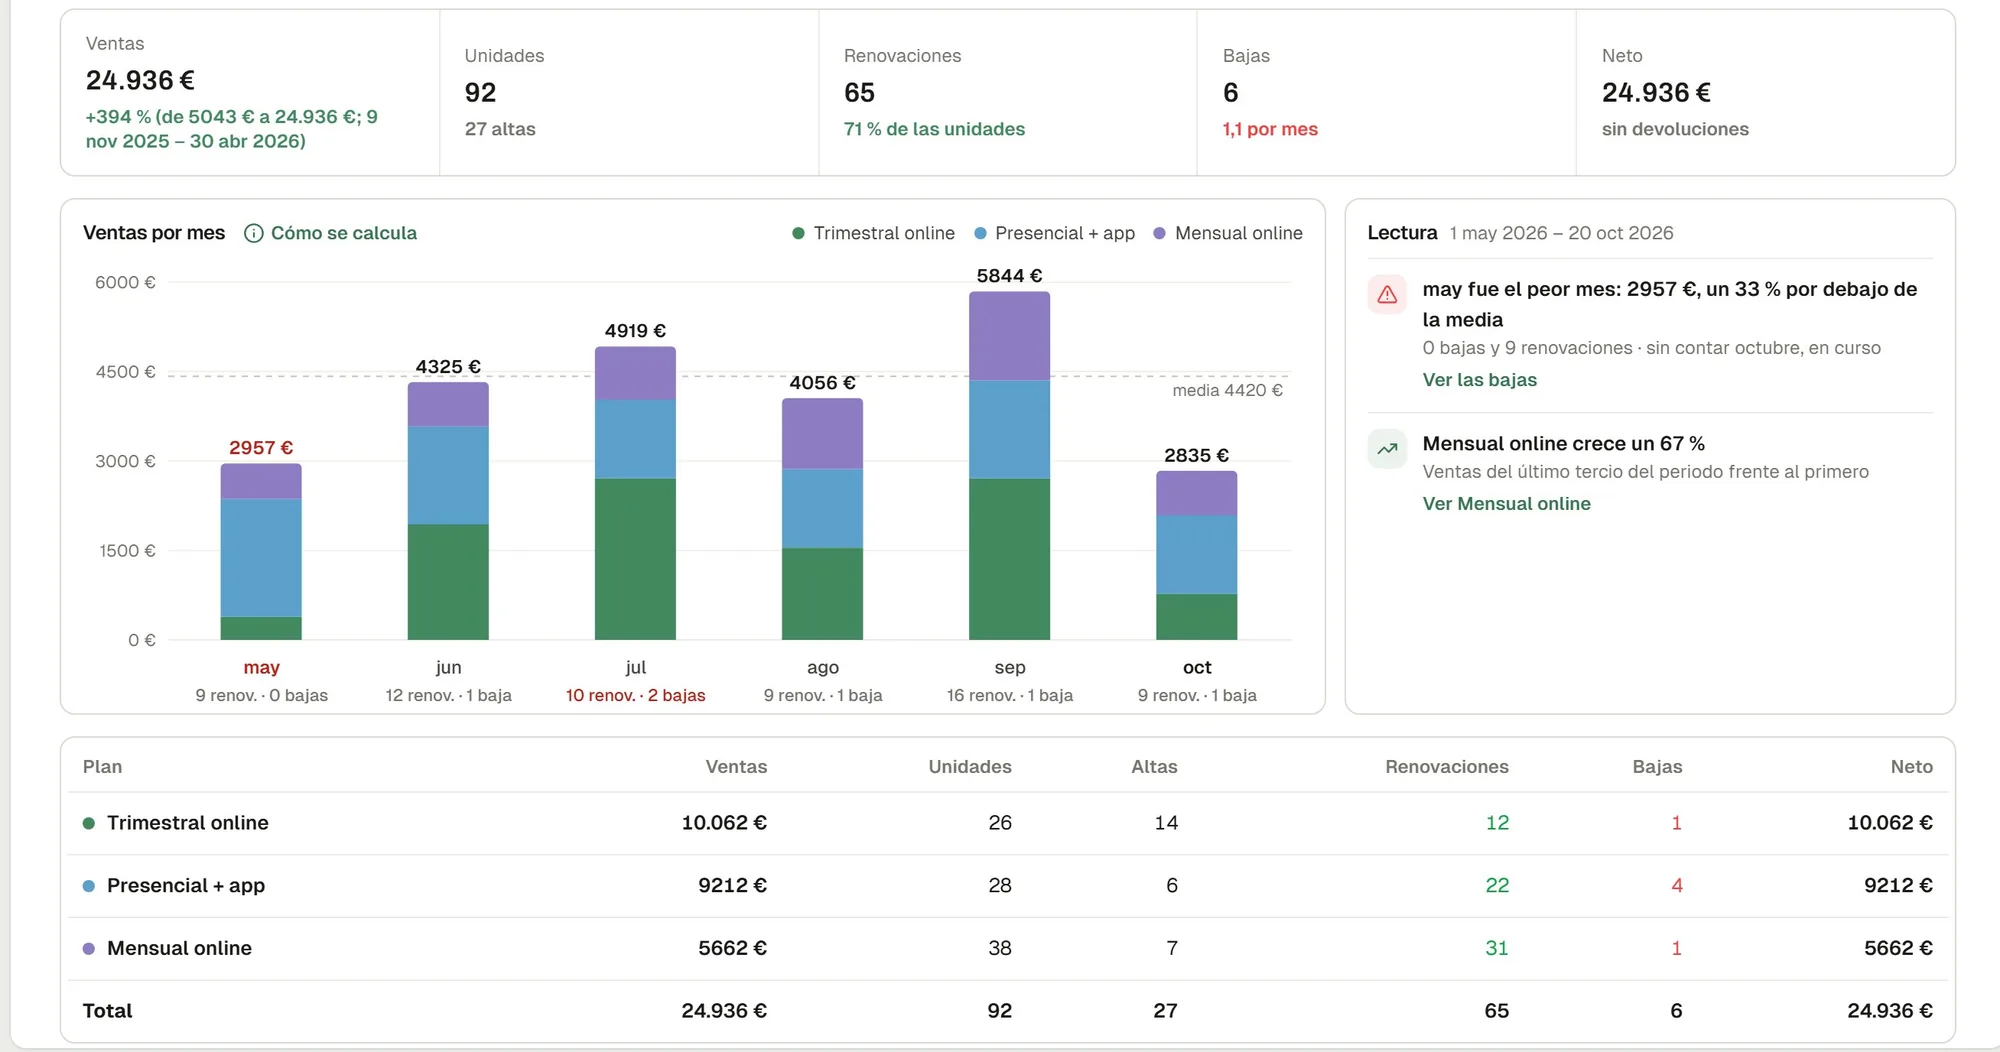Click the info icon beside Cómo se calcula
This screenshot has width=2000, height=1052.
(x=254, y=233)
